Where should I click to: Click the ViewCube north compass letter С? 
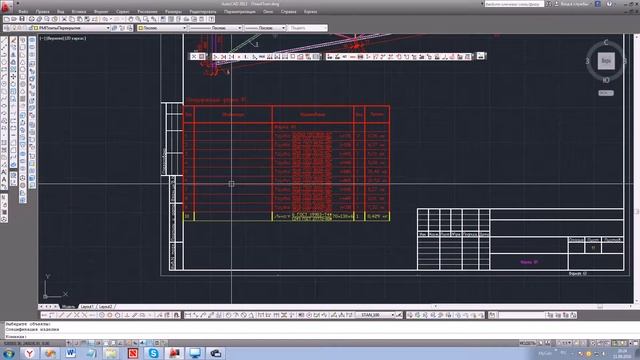[606, 42]
